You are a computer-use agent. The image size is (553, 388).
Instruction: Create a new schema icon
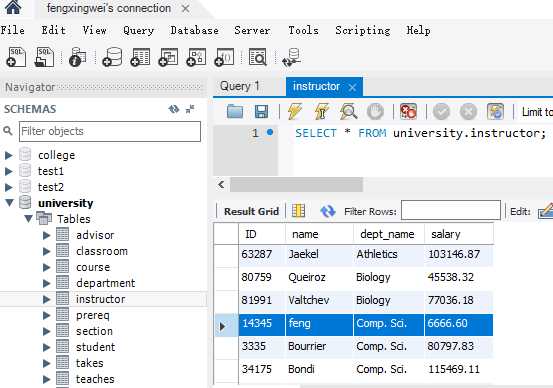(112, 57)
